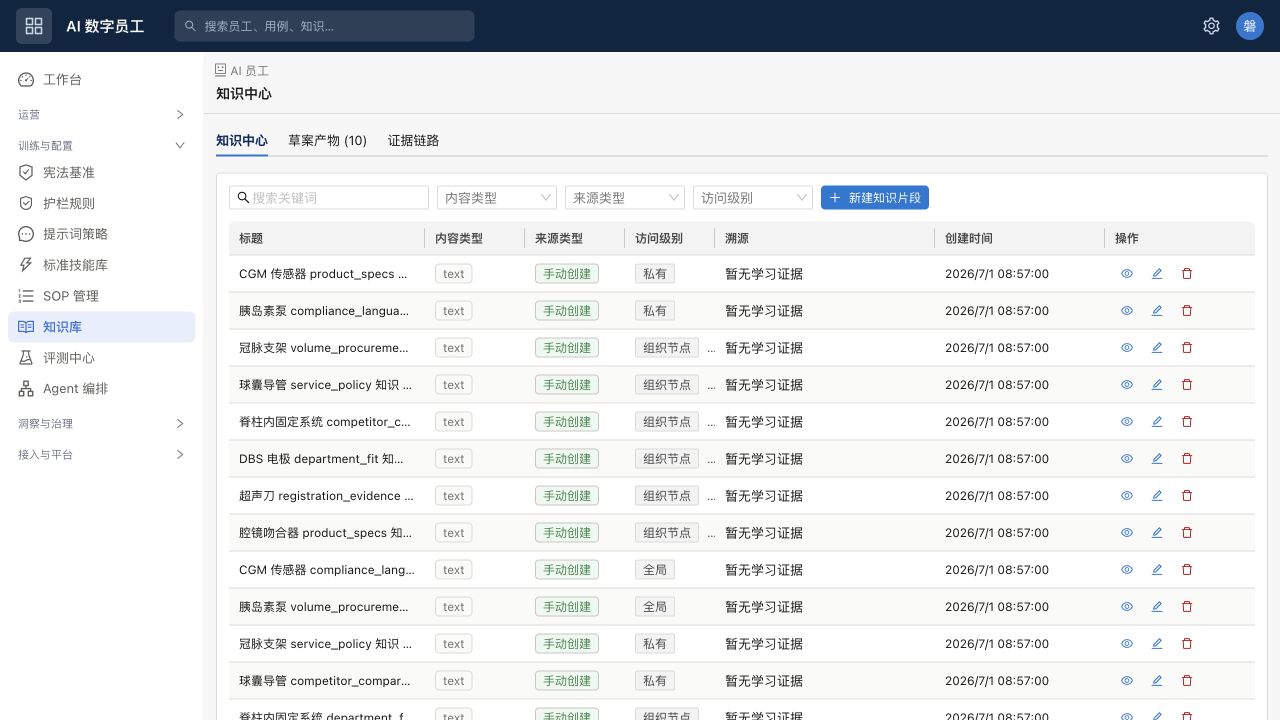The image size is (1280, 720).
Task: Select the 全局 tag in 胰岛素泵 volume_procureme row
Action: (655, 607)
